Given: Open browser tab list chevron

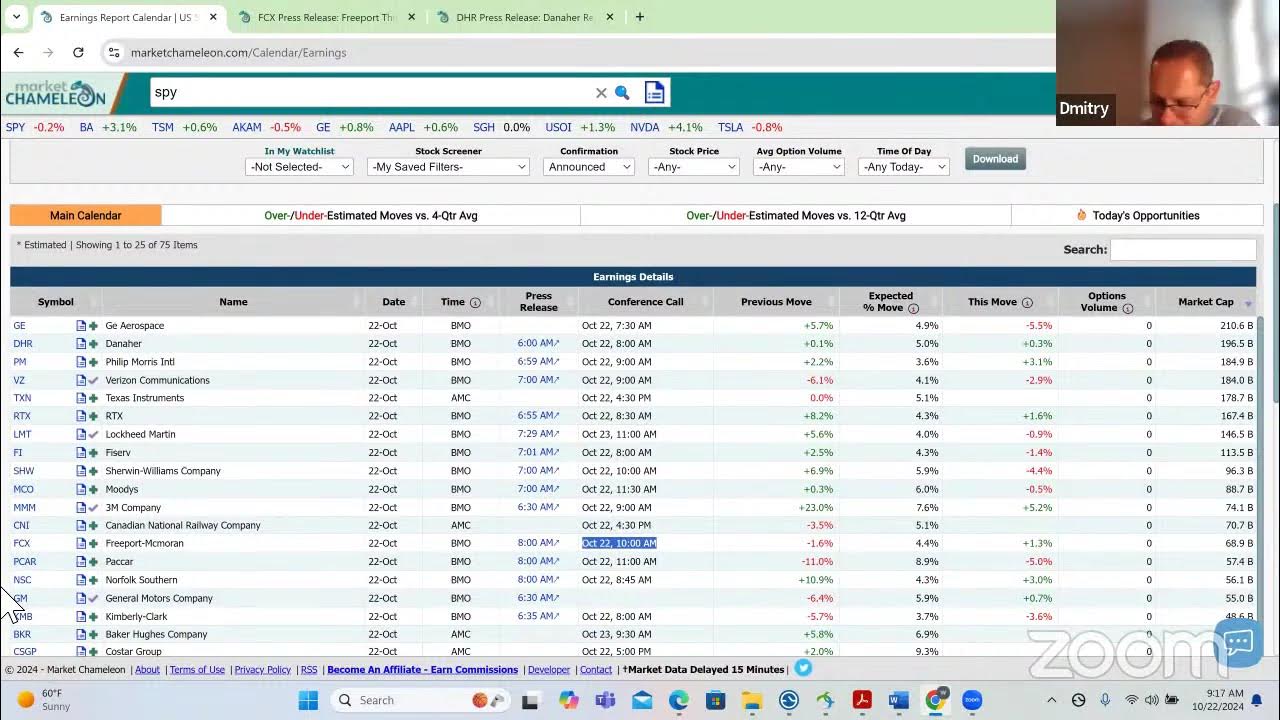Looking at the screenshot, I should point(16,17).
